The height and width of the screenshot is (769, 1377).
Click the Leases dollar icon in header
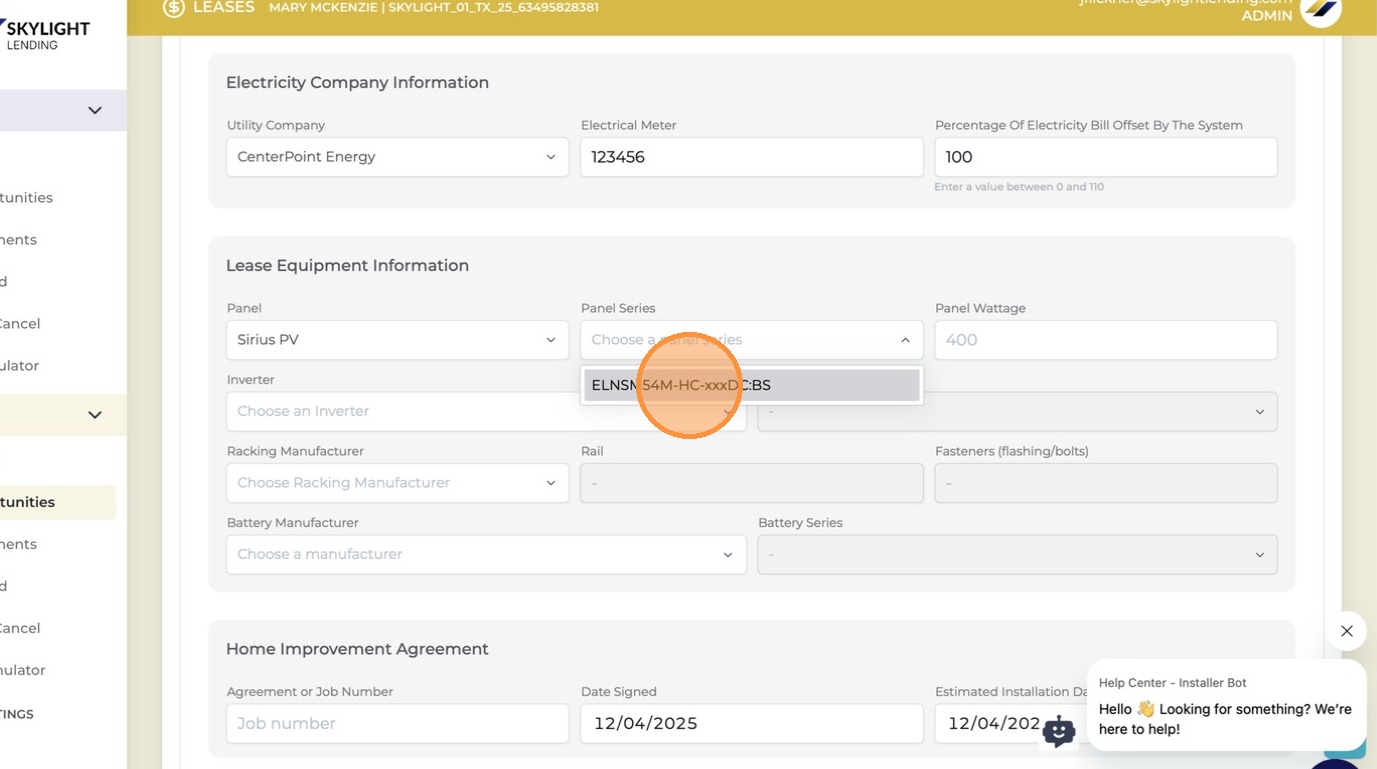[x=174, y=8]
